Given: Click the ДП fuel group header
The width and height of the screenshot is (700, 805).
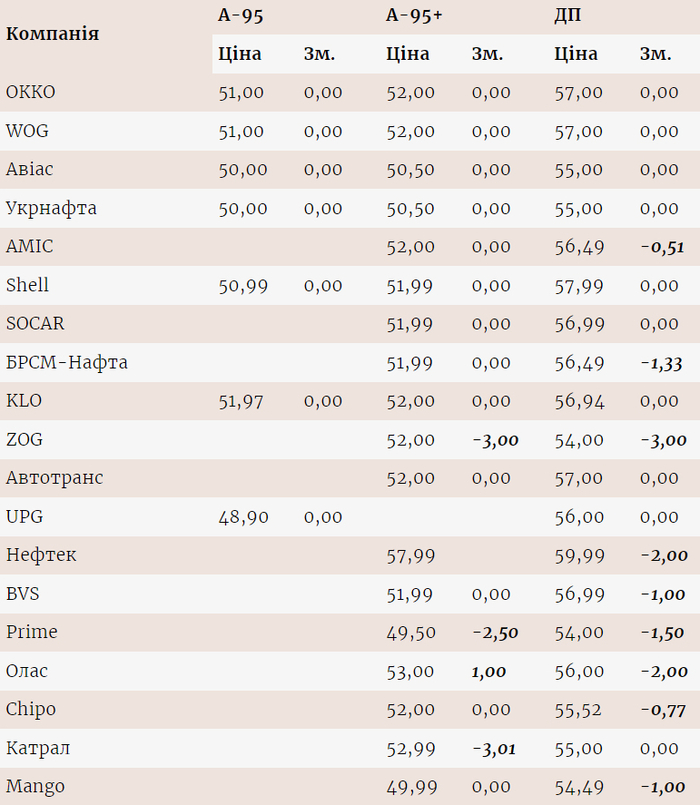Looking at the screenshot, I should pos(567,15).
